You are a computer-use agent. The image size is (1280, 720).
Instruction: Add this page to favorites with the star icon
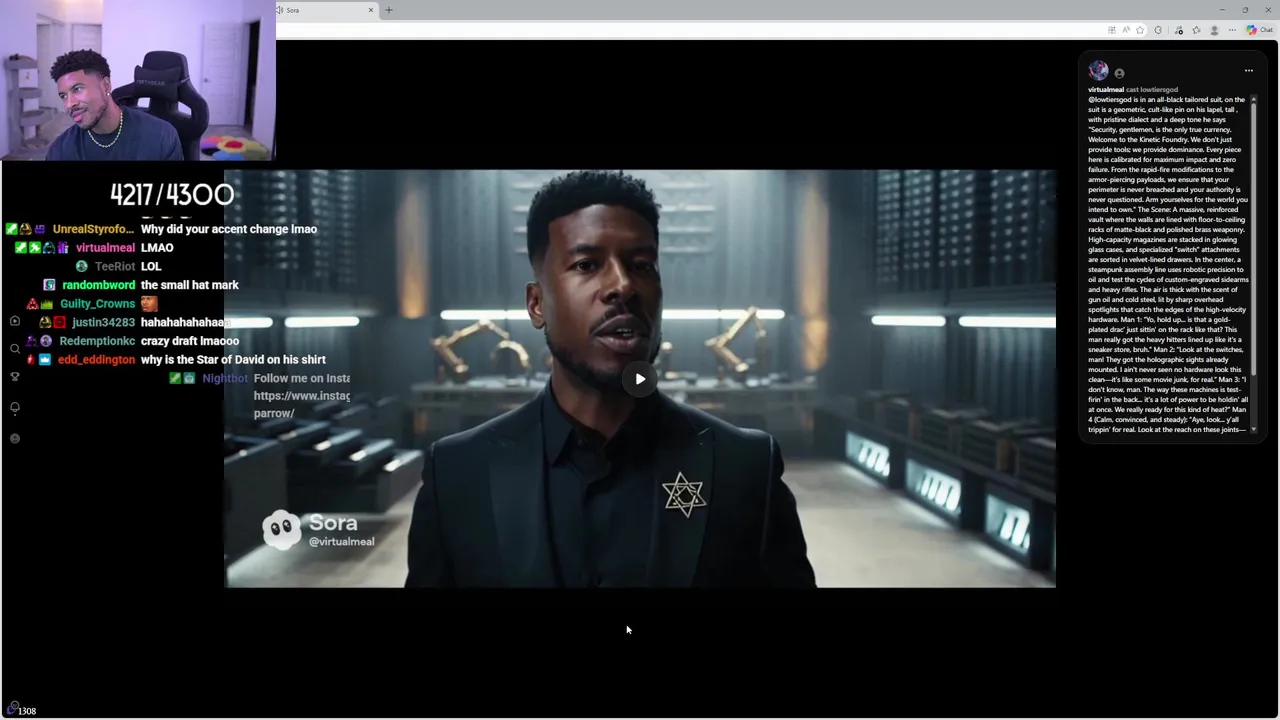1140,30
